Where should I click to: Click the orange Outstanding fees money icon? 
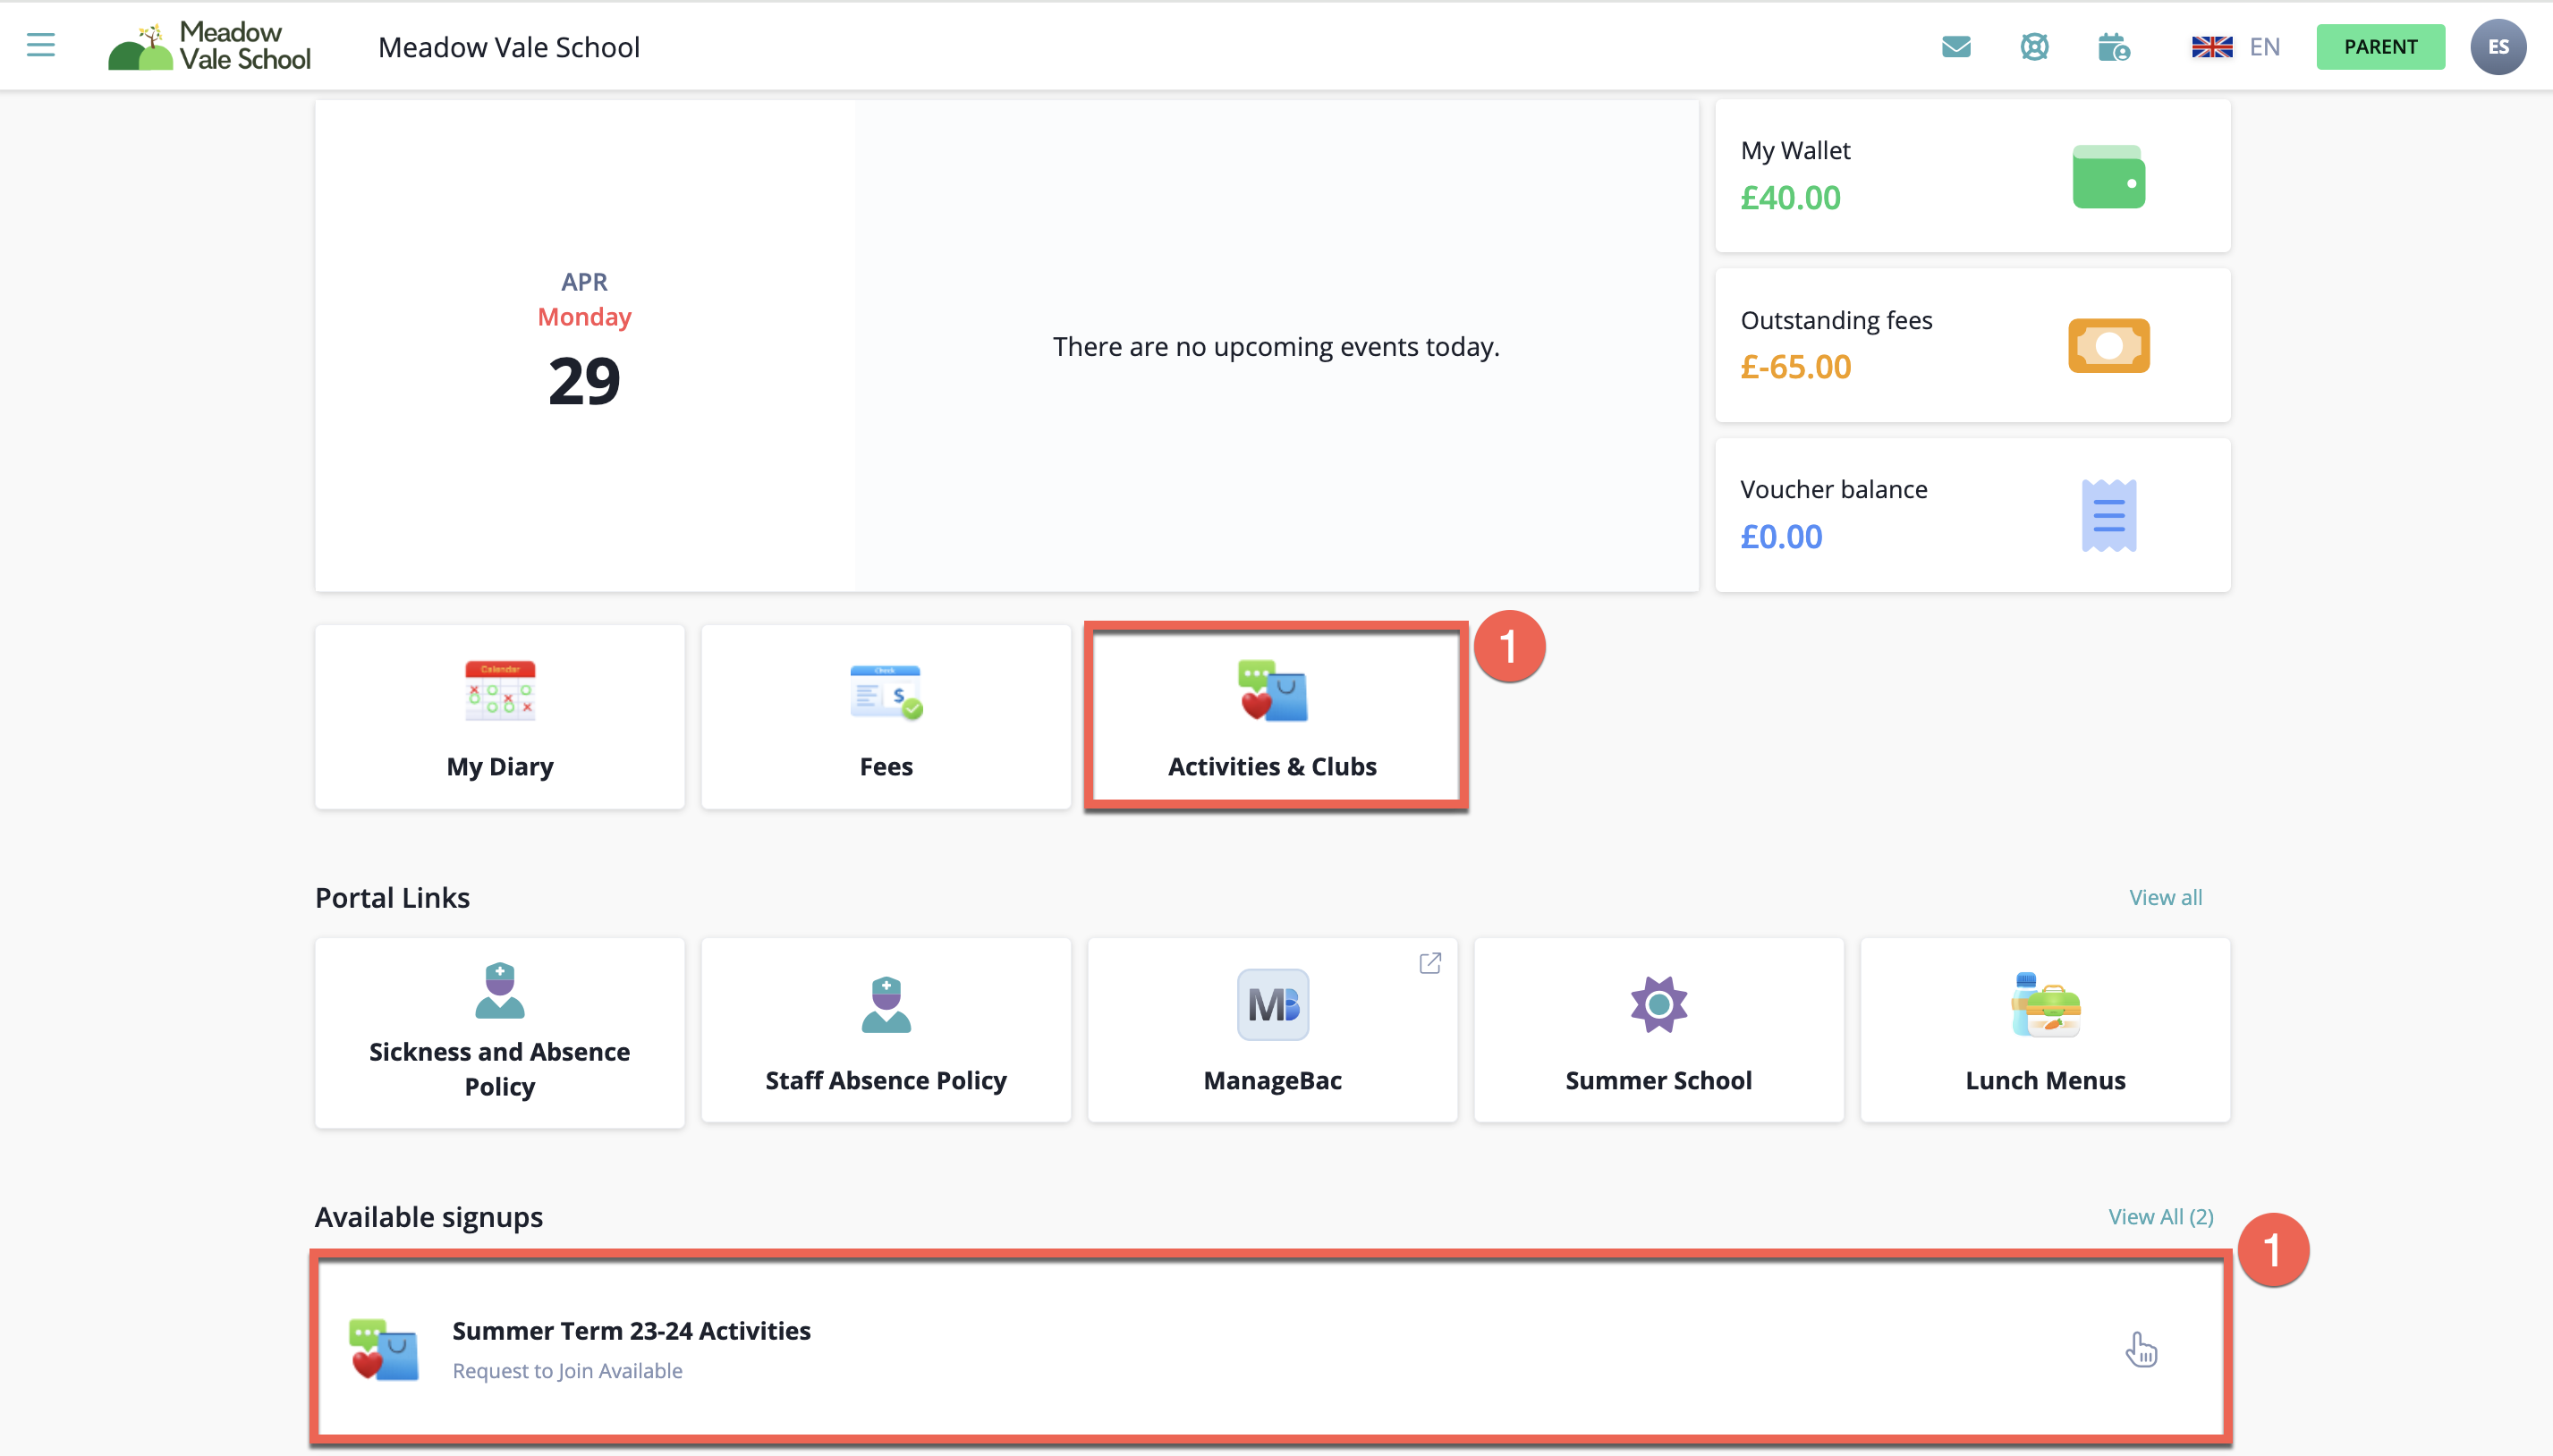click(x=2108, y=346)
